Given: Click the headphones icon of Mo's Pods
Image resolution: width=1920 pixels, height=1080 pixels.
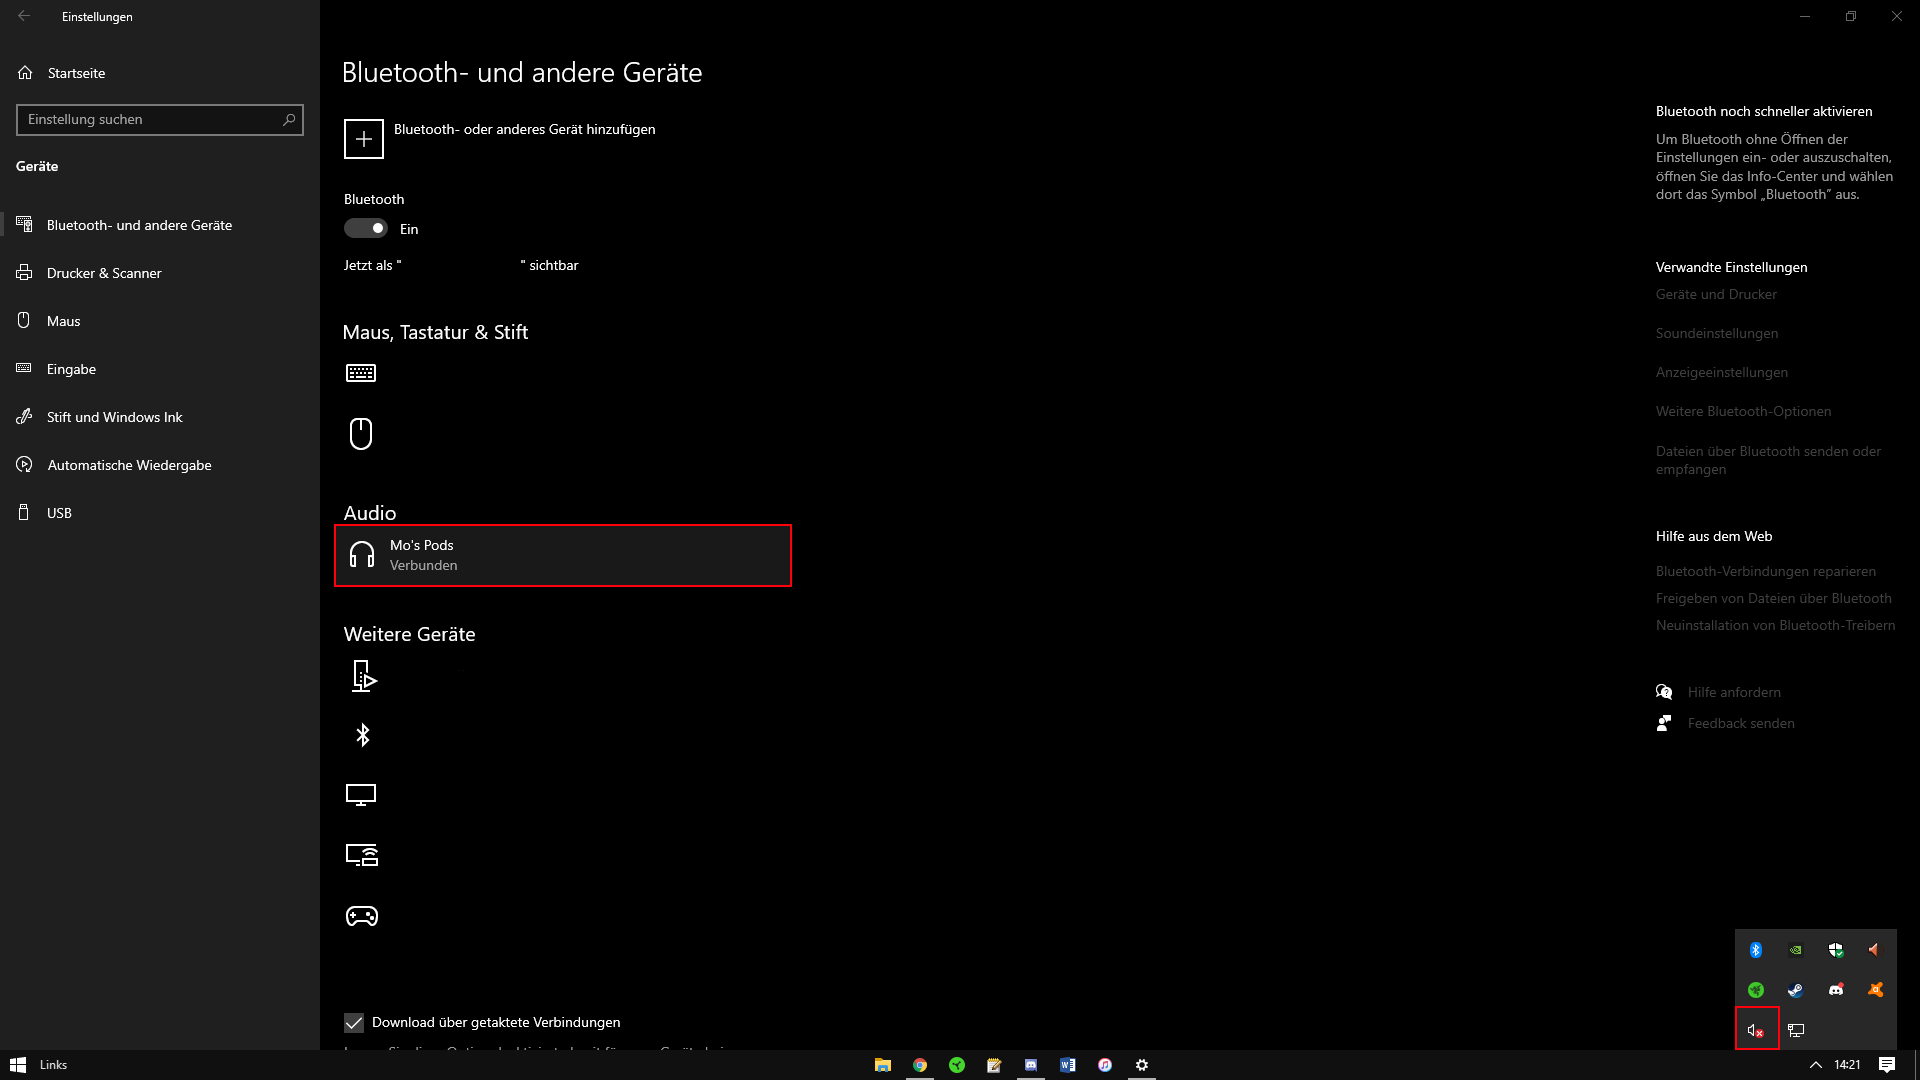Looking at the screenshot, I should coord(362,555).
